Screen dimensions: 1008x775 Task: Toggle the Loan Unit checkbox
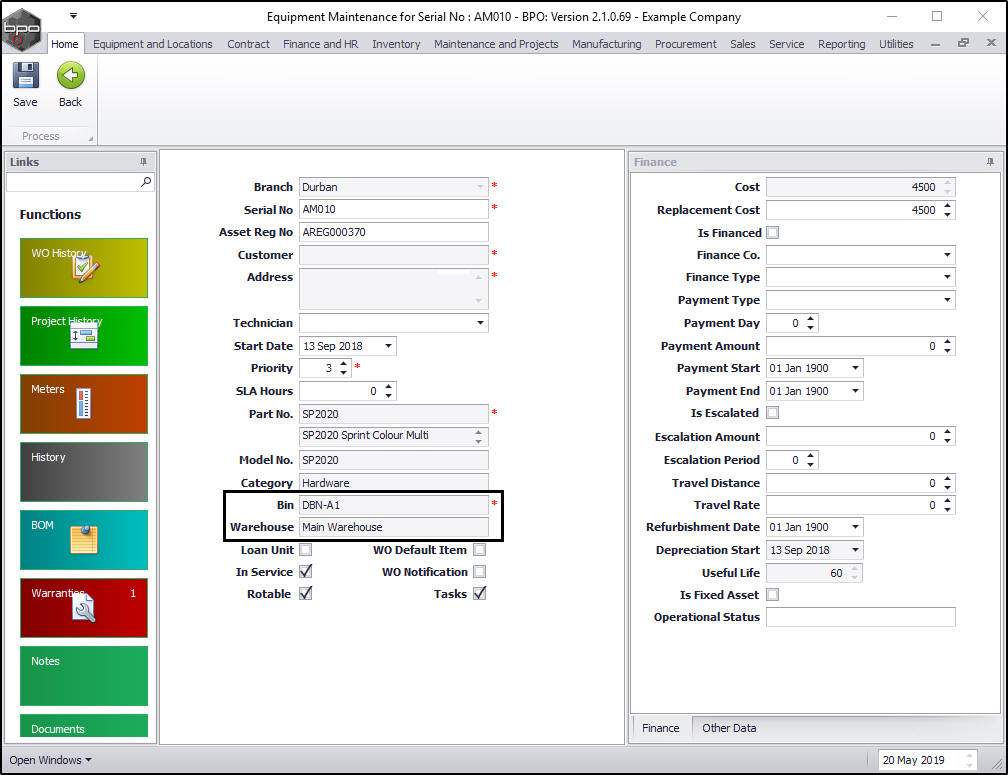(x=306, y=550)
